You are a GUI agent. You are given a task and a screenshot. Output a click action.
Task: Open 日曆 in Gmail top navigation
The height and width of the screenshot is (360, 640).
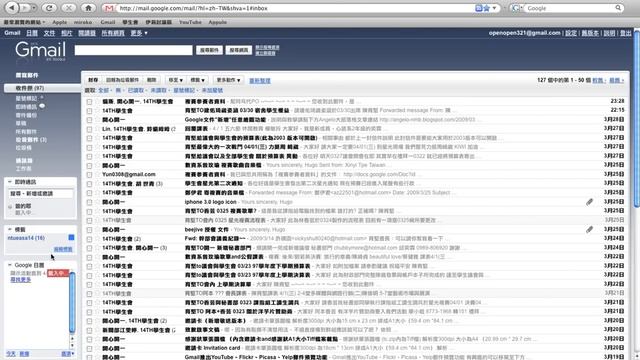point(32,33)
